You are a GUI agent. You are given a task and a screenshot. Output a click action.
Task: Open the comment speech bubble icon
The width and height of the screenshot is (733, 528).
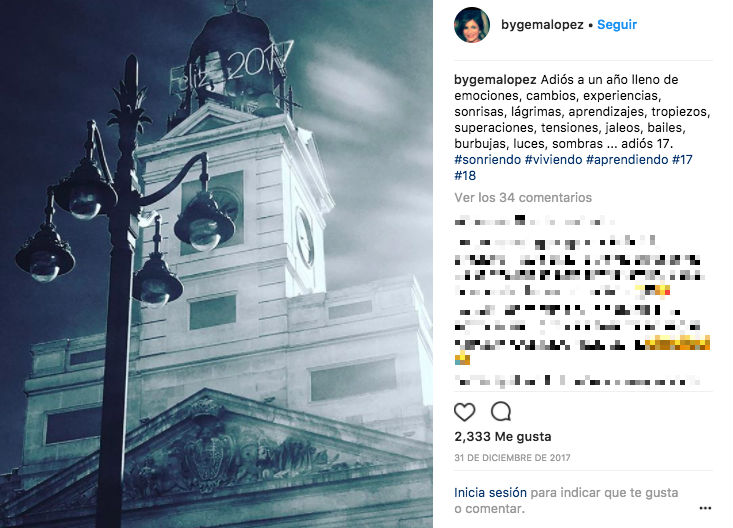pos(501,412)
